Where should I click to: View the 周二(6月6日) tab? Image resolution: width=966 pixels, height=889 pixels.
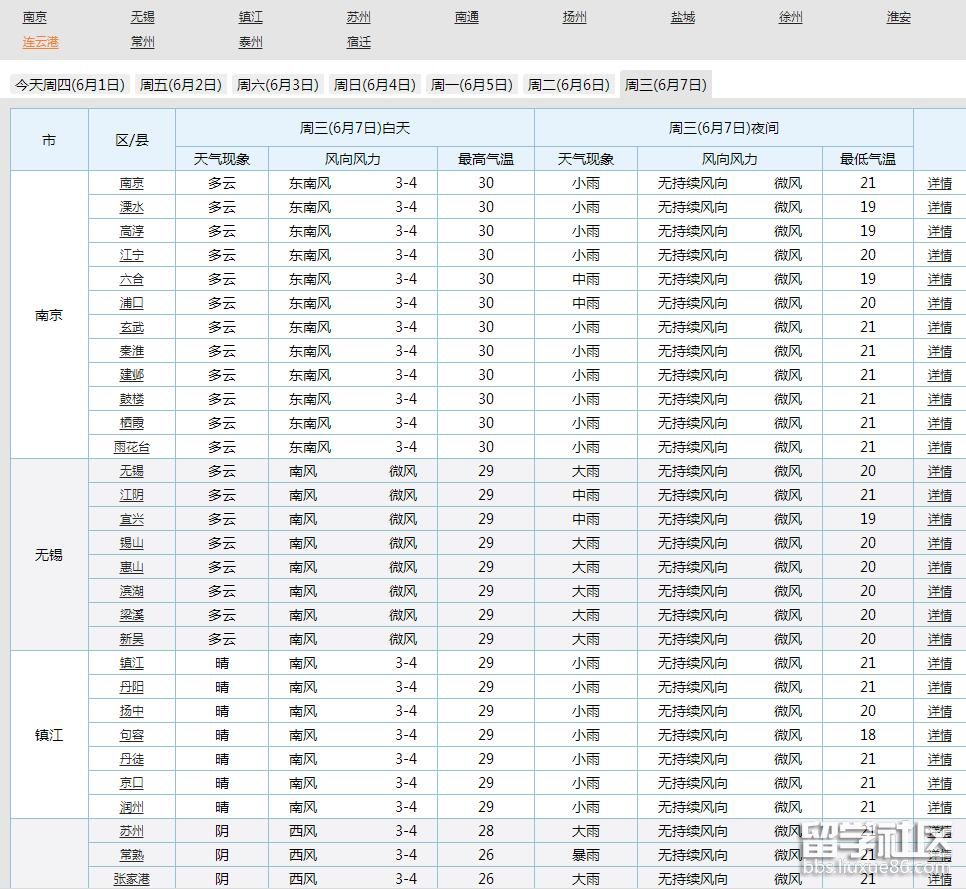click(x=567, y=84)
